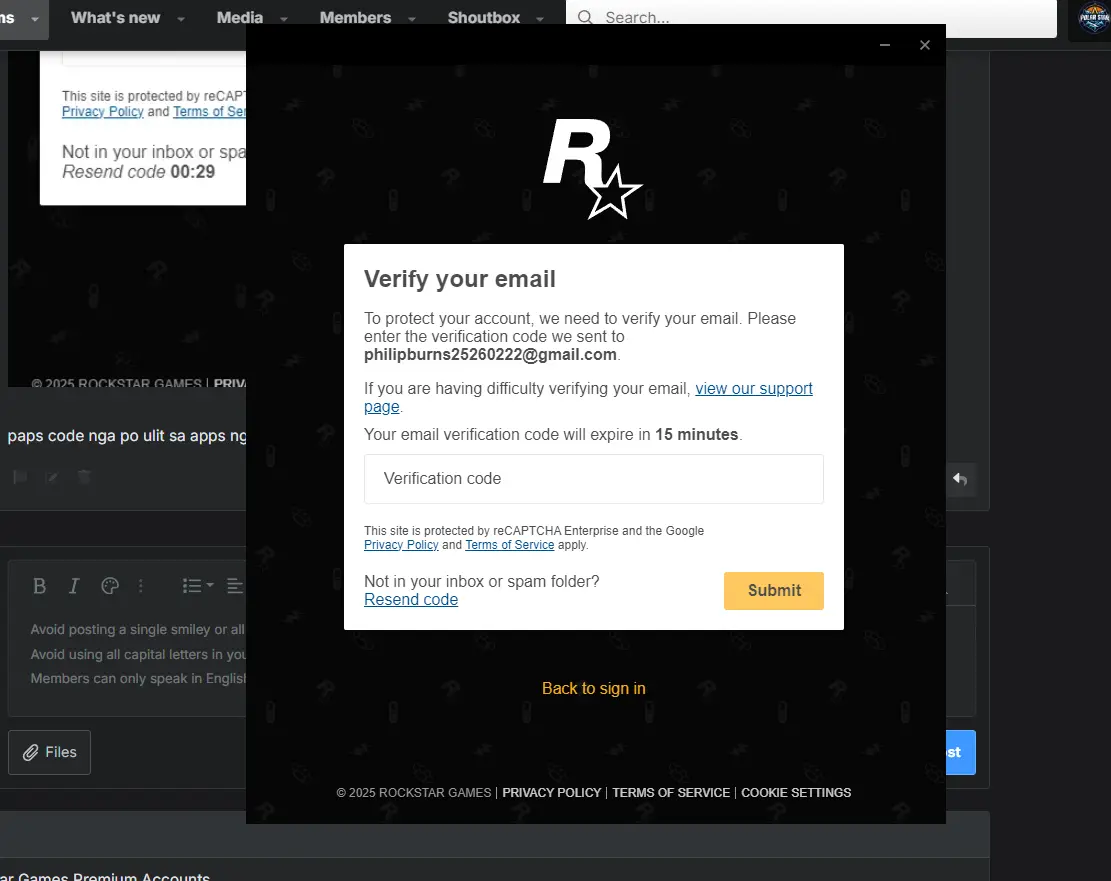This screenshot has height=881, width=1111.
Task: Click PRIVACY POLICY in the lightbox footer
Action: (551, 792)
